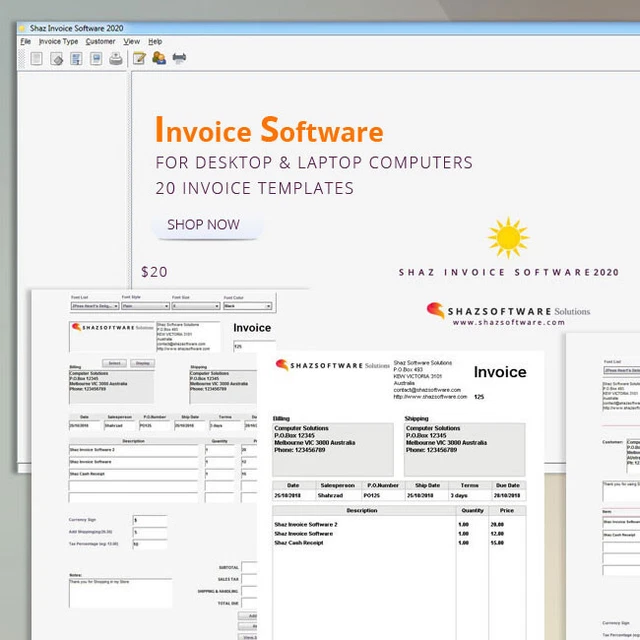
Task: Click the blank new invoice toolbar icon
Action: pos(36,58)
